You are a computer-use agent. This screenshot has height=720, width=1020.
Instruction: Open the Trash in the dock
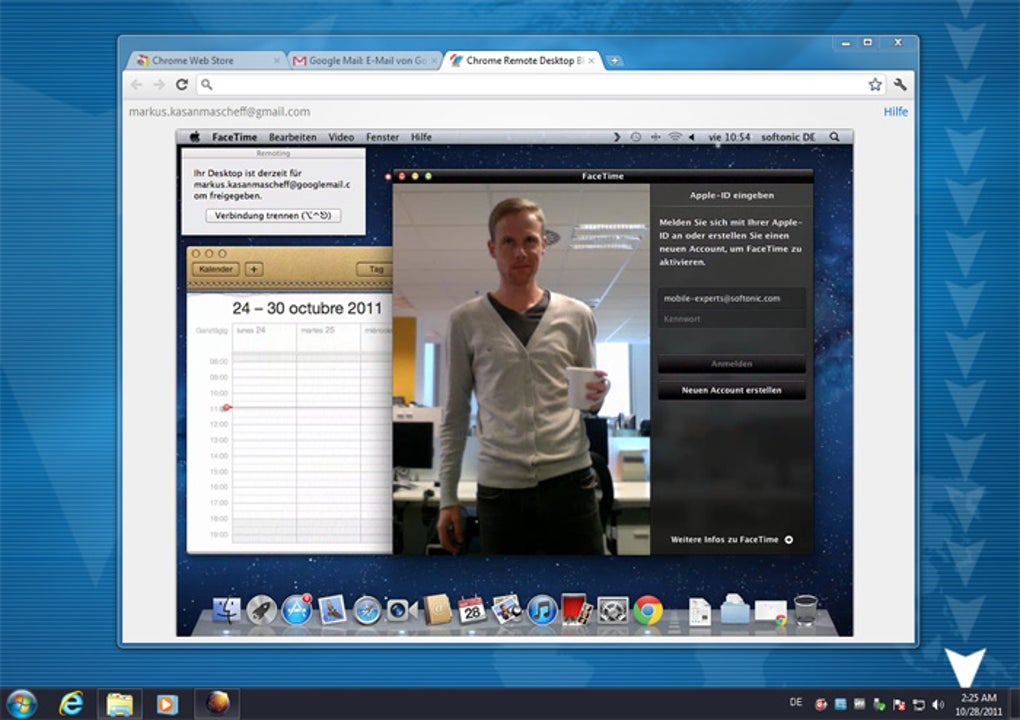click(805, 610)
